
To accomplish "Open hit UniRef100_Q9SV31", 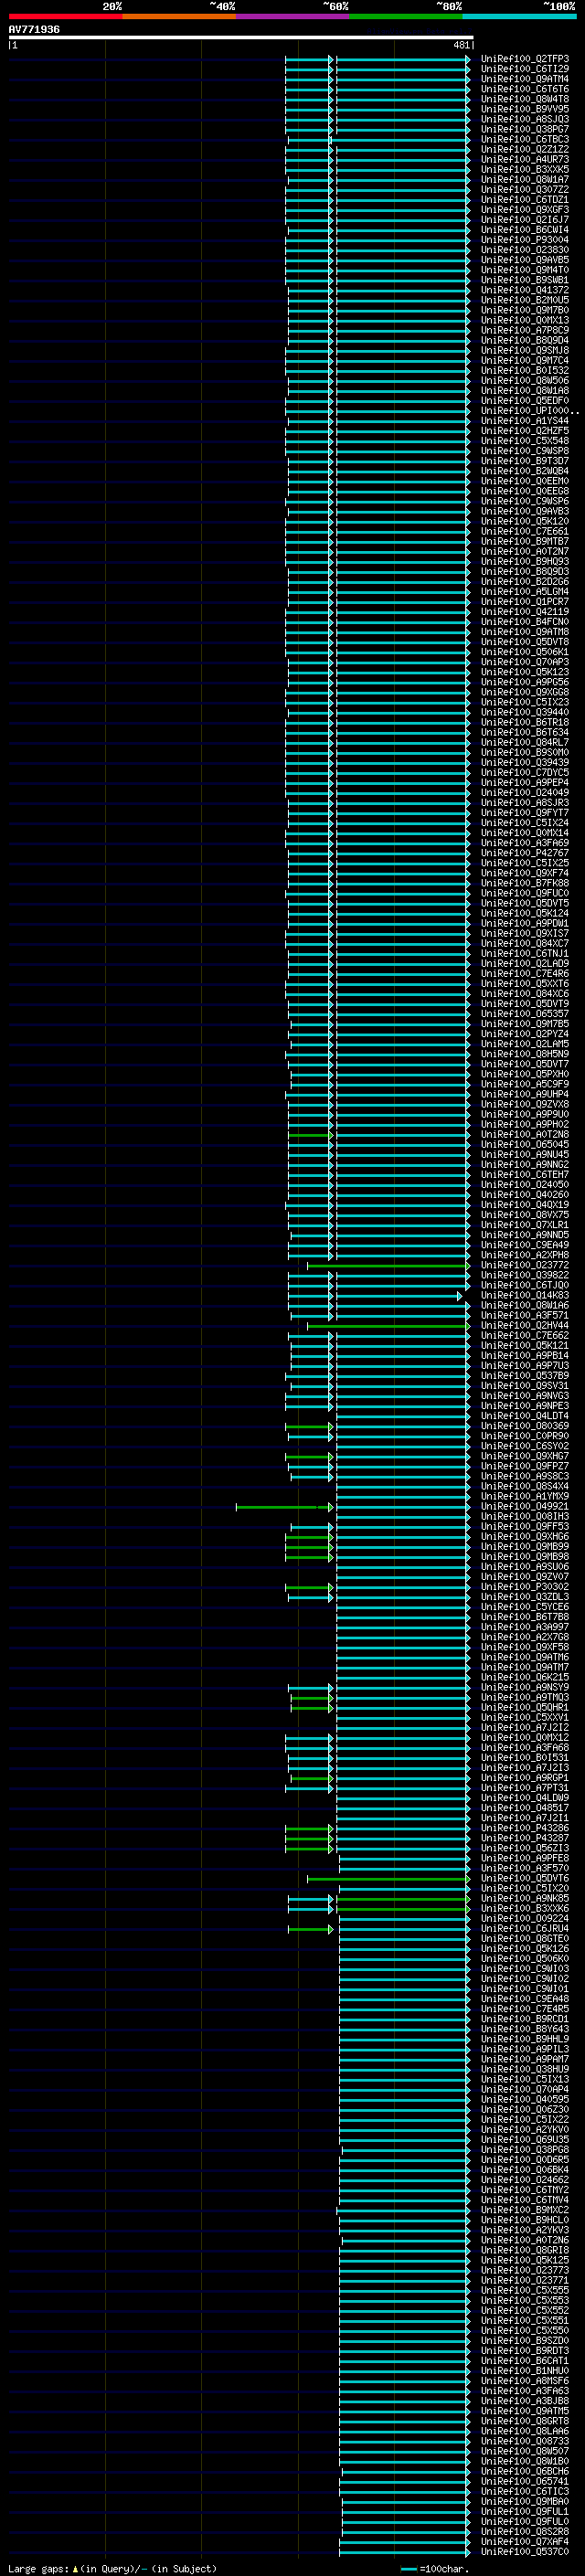I will 524,1386.
